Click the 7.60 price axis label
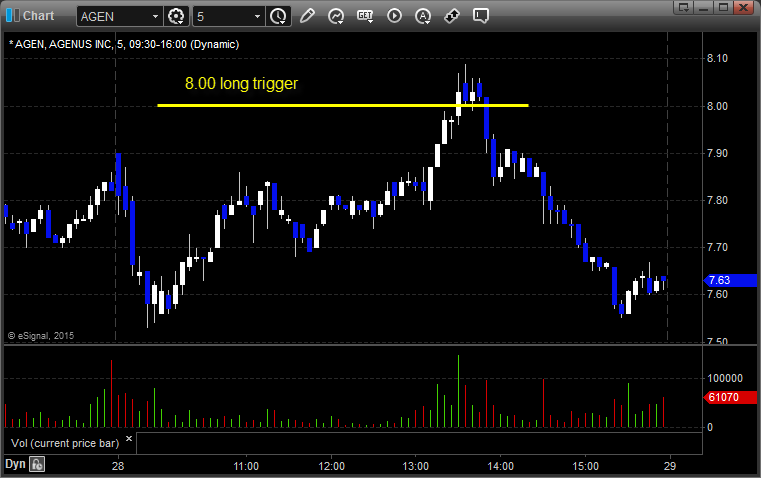This screenshot has height=478, width=761. [717, 295]
